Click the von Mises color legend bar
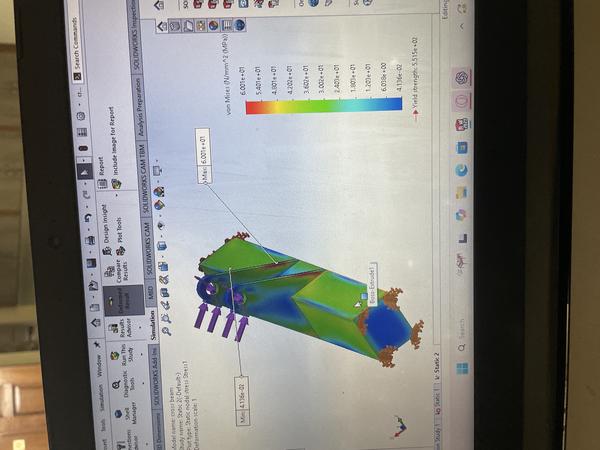 click(x=324, y=107)
